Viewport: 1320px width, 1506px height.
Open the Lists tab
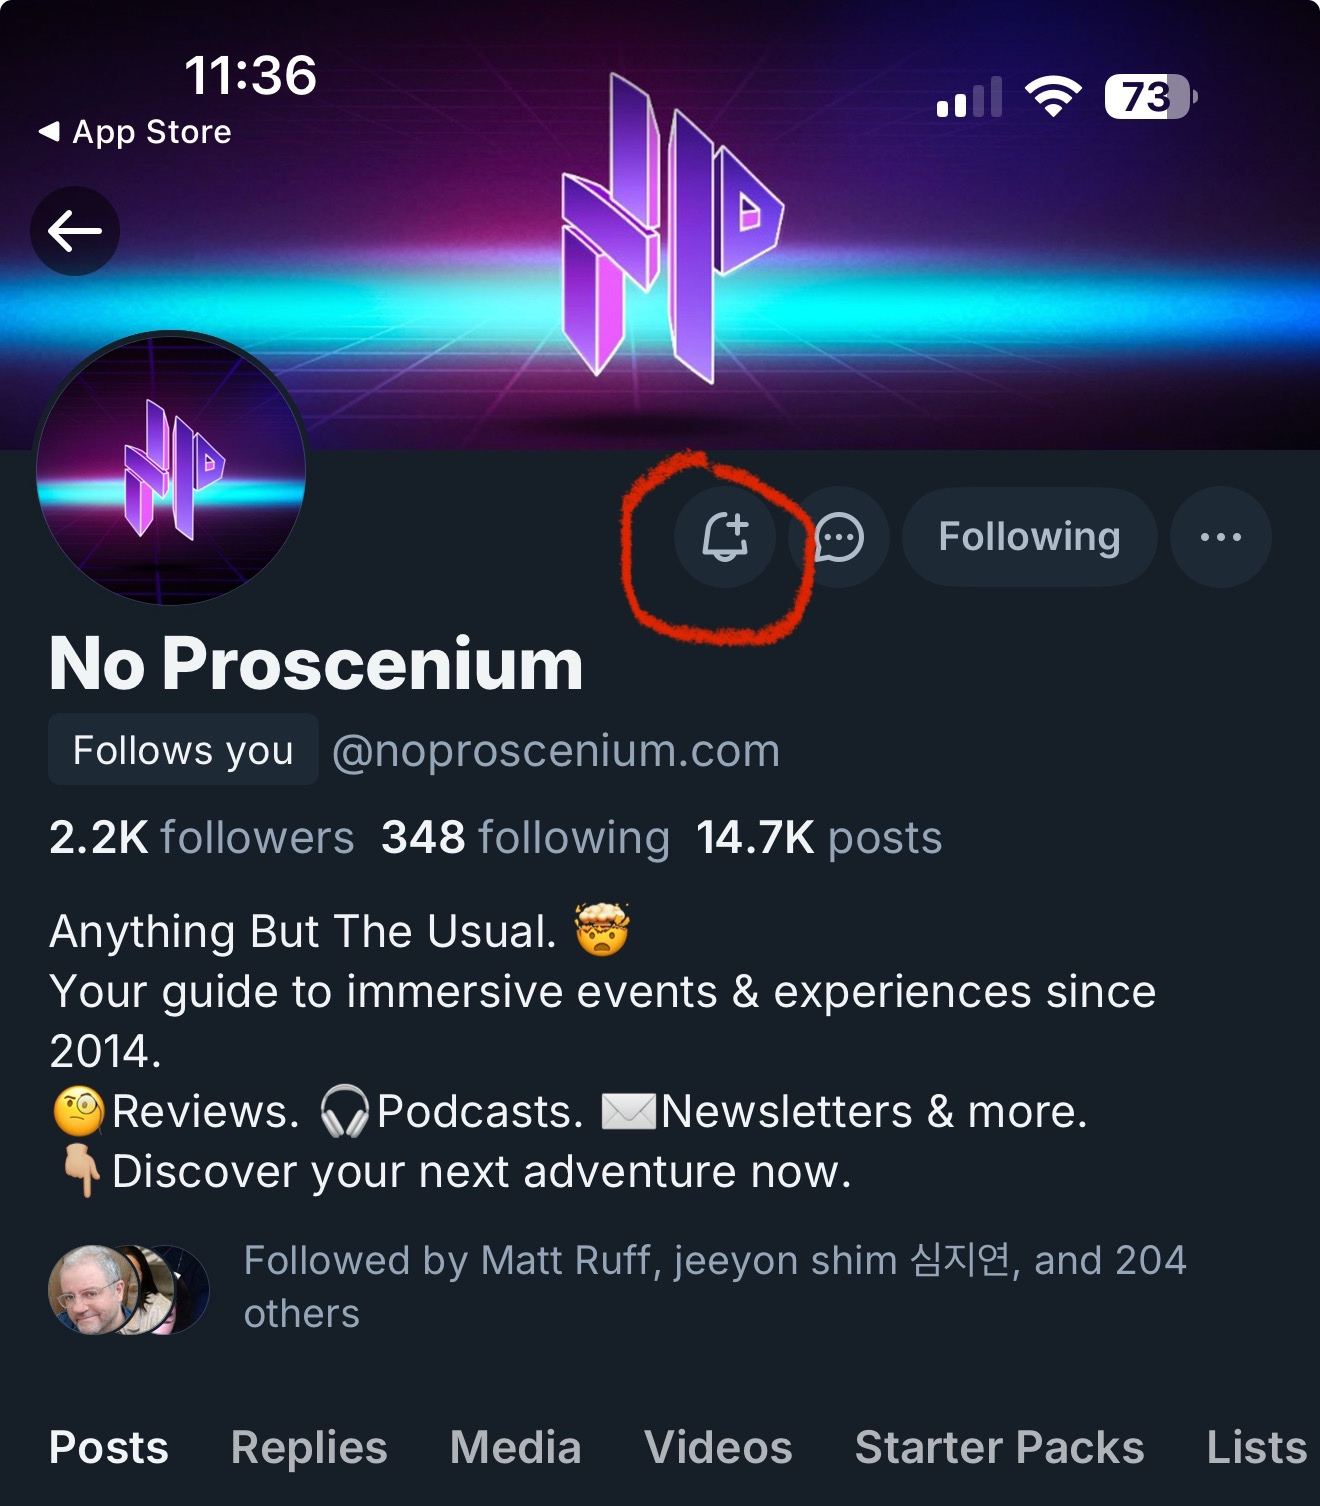tap(1256, 1447)
